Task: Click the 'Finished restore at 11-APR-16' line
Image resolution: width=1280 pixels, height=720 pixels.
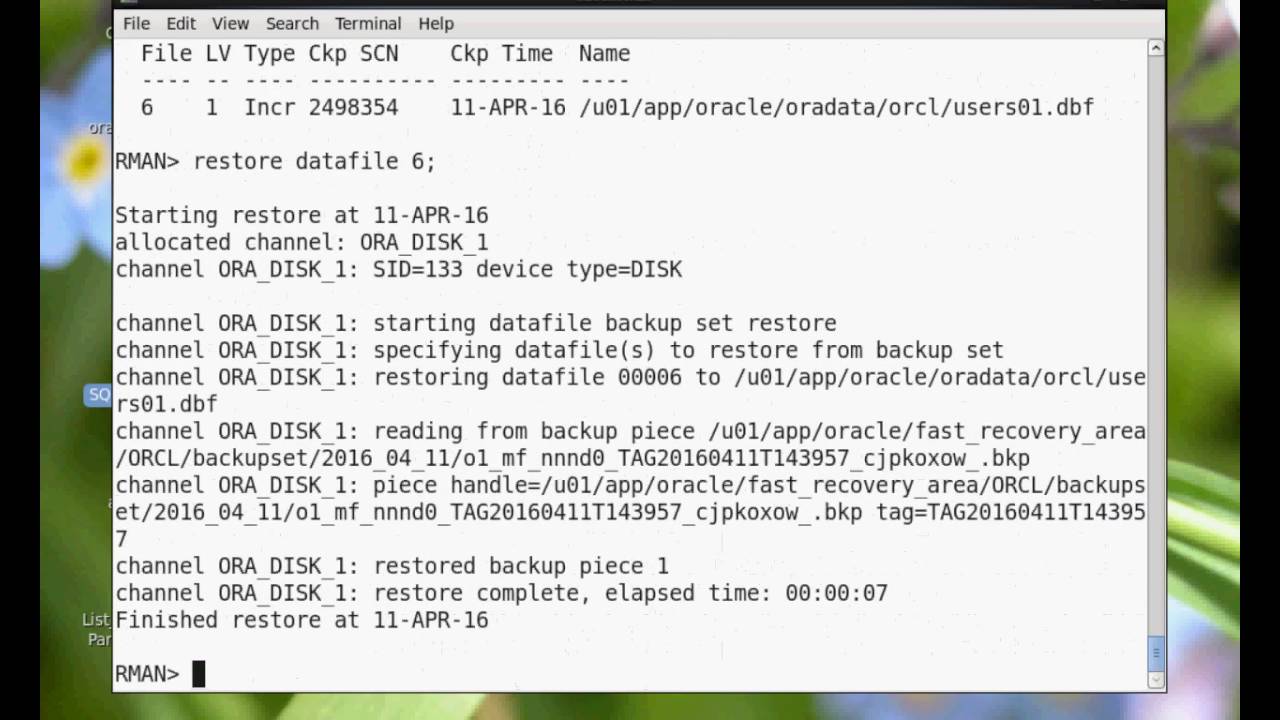Action: pos(301,620)
